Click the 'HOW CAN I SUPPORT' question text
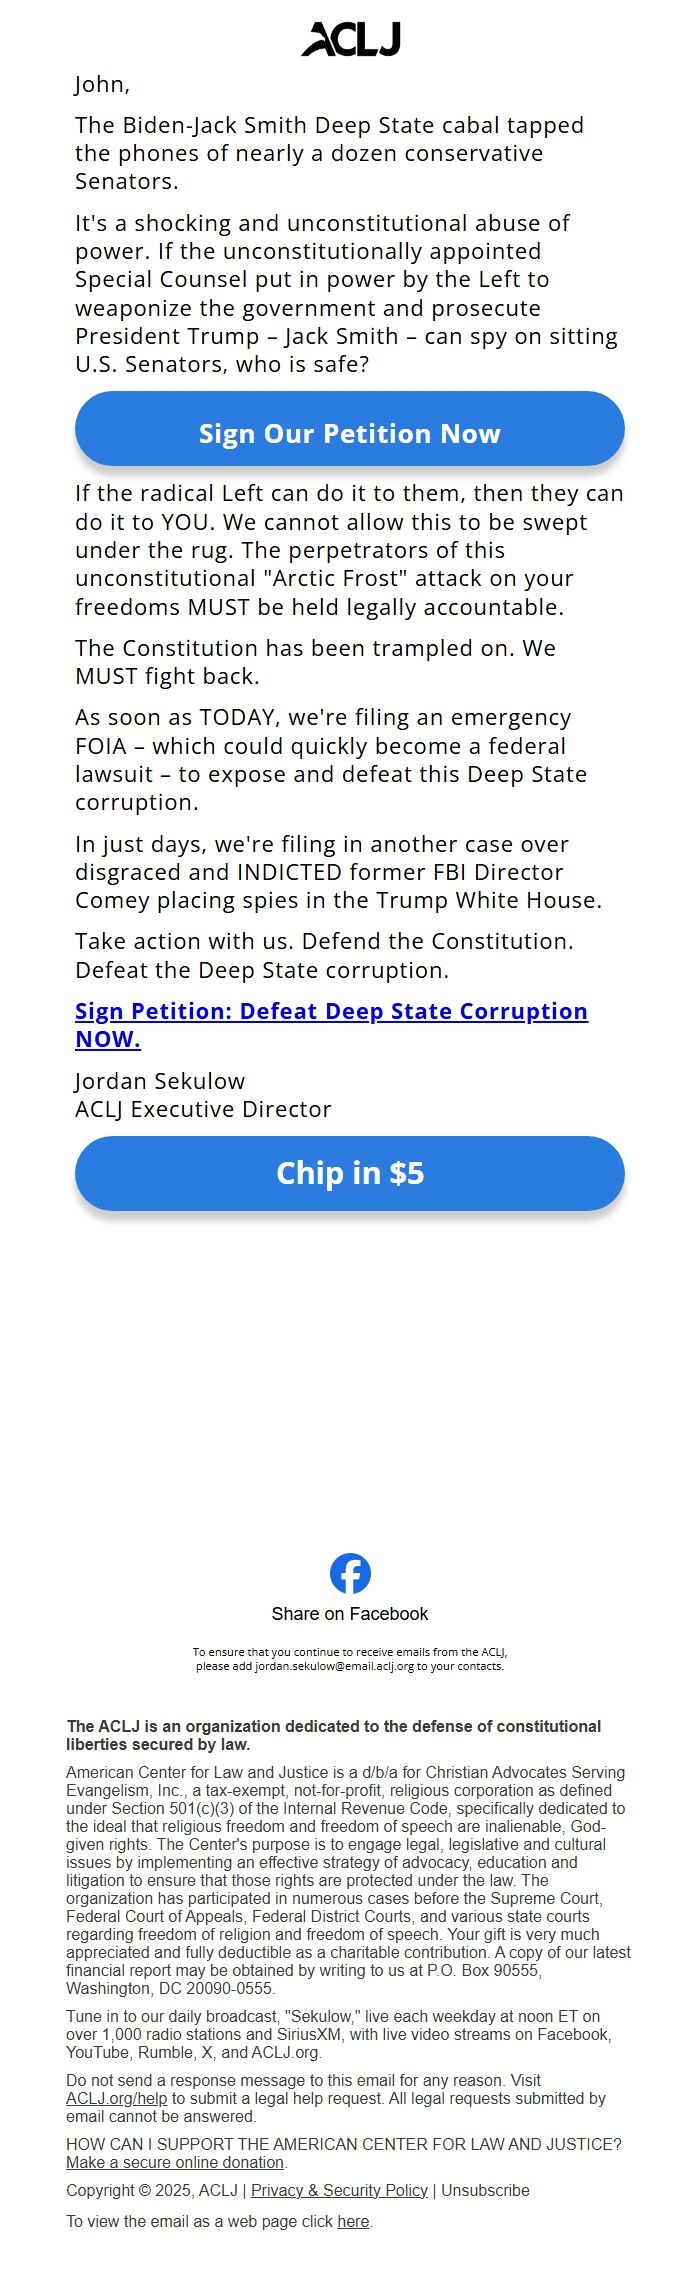Image resolution: width=700 pixels, height=2275 pixels. coord(344,2144)
